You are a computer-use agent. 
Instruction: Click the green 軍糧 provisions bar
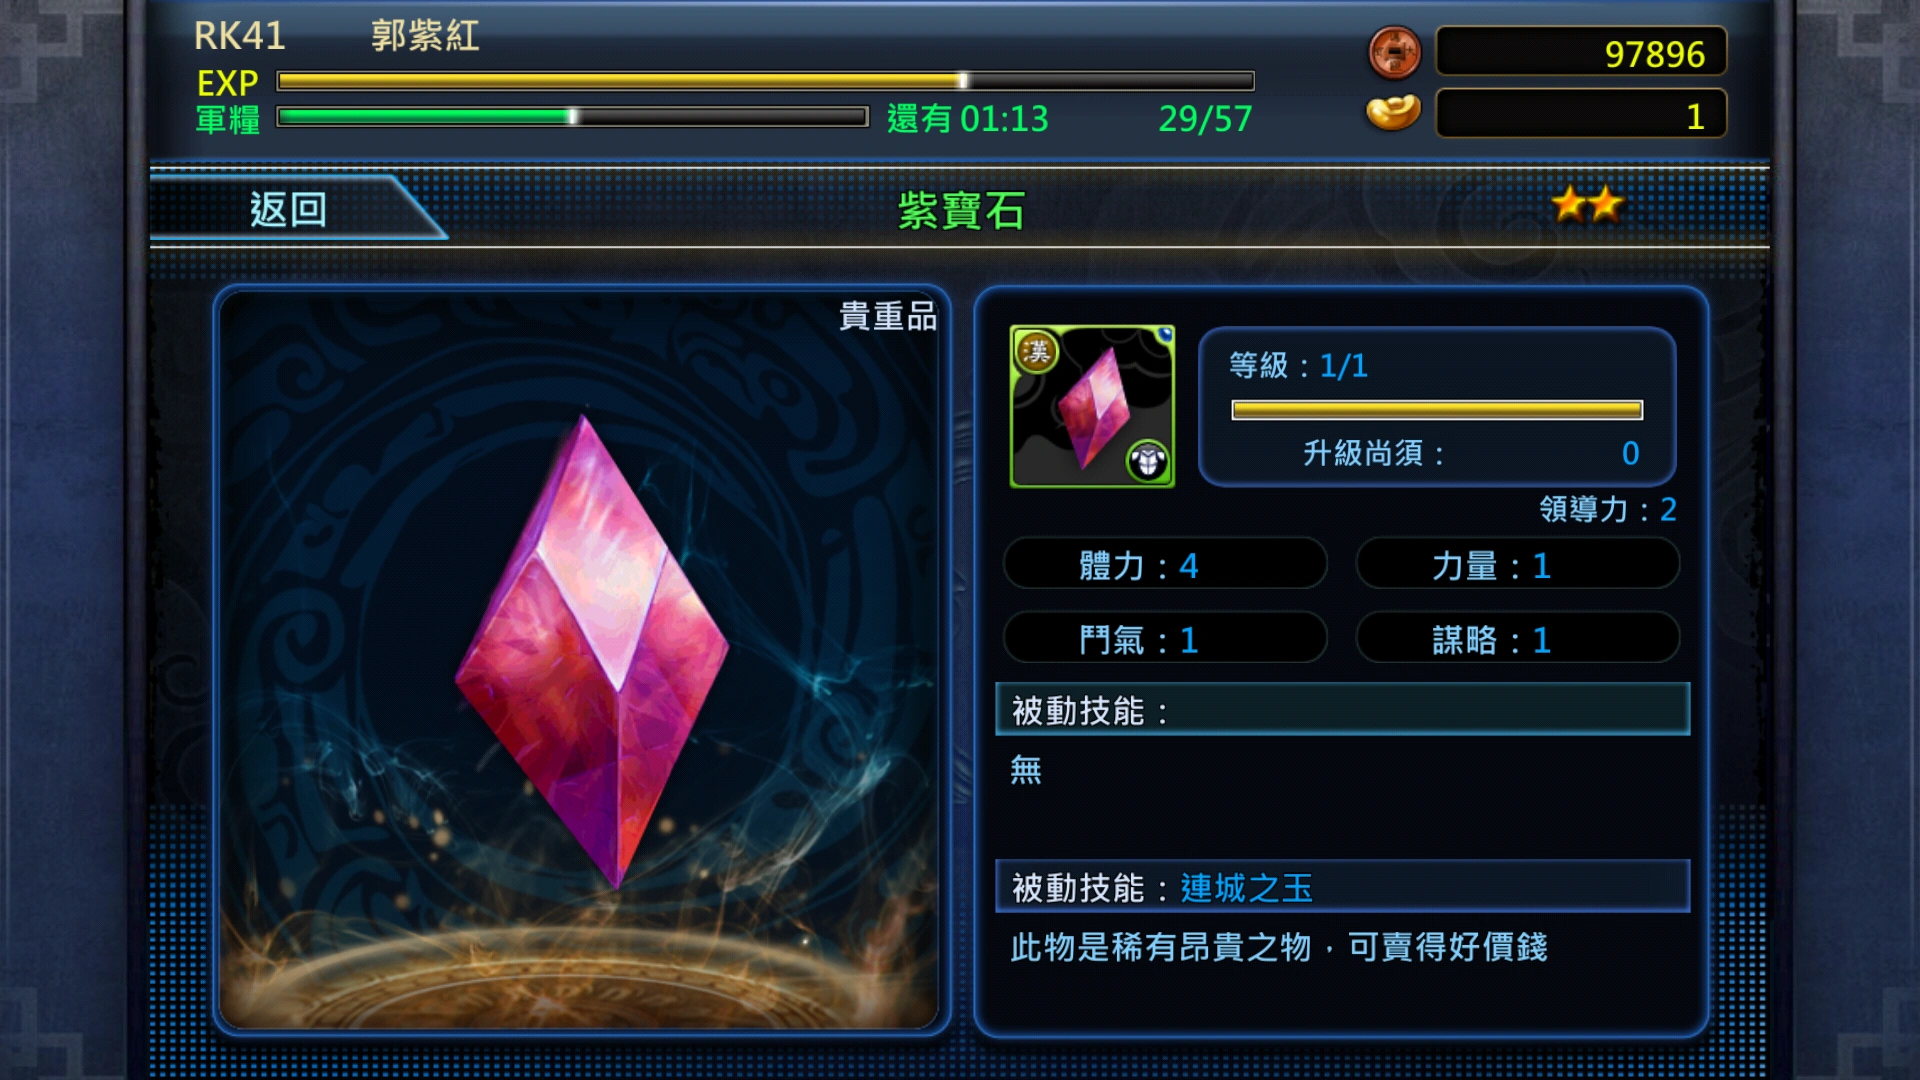click(x=572, y=117)
